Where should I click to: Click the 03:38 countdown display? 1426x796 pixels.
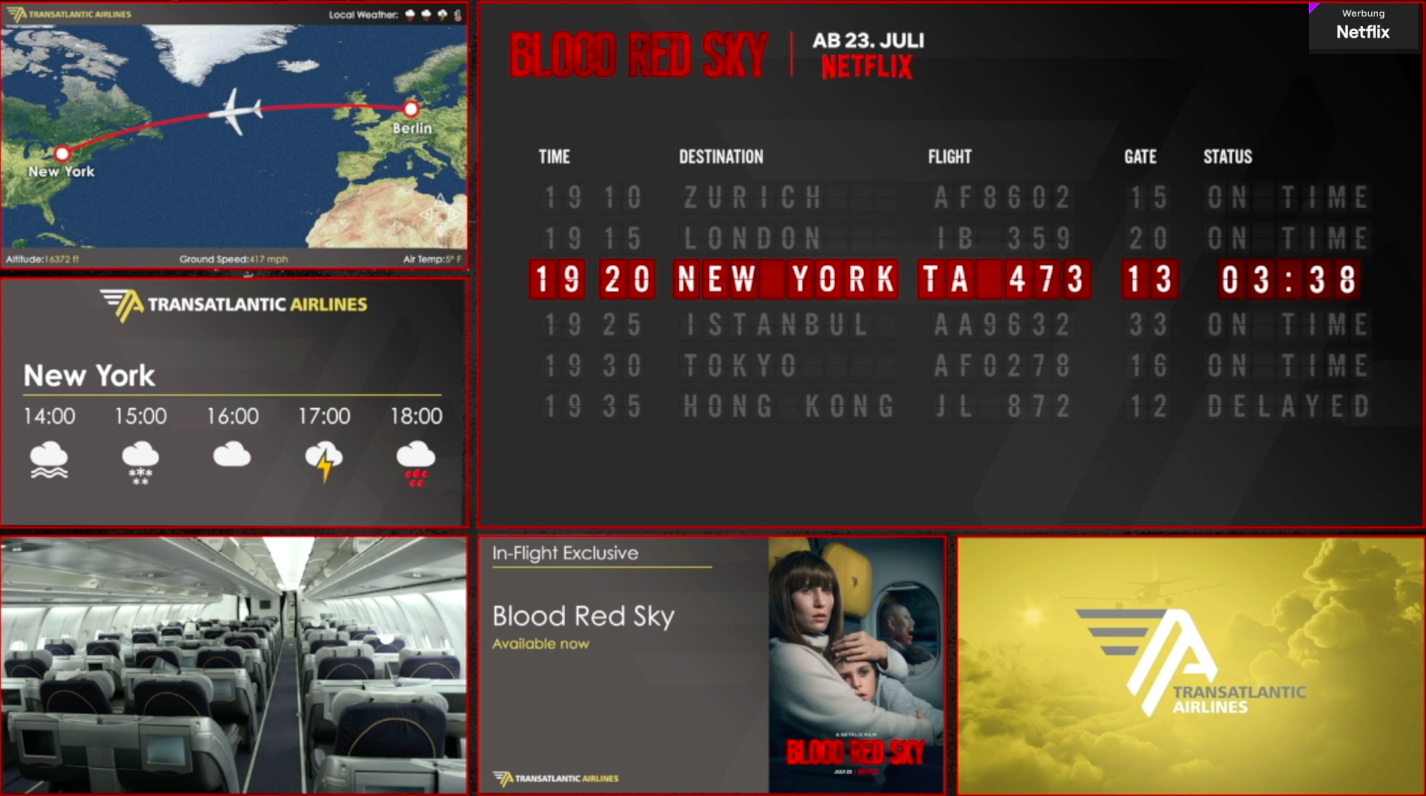pos(1288,279)
